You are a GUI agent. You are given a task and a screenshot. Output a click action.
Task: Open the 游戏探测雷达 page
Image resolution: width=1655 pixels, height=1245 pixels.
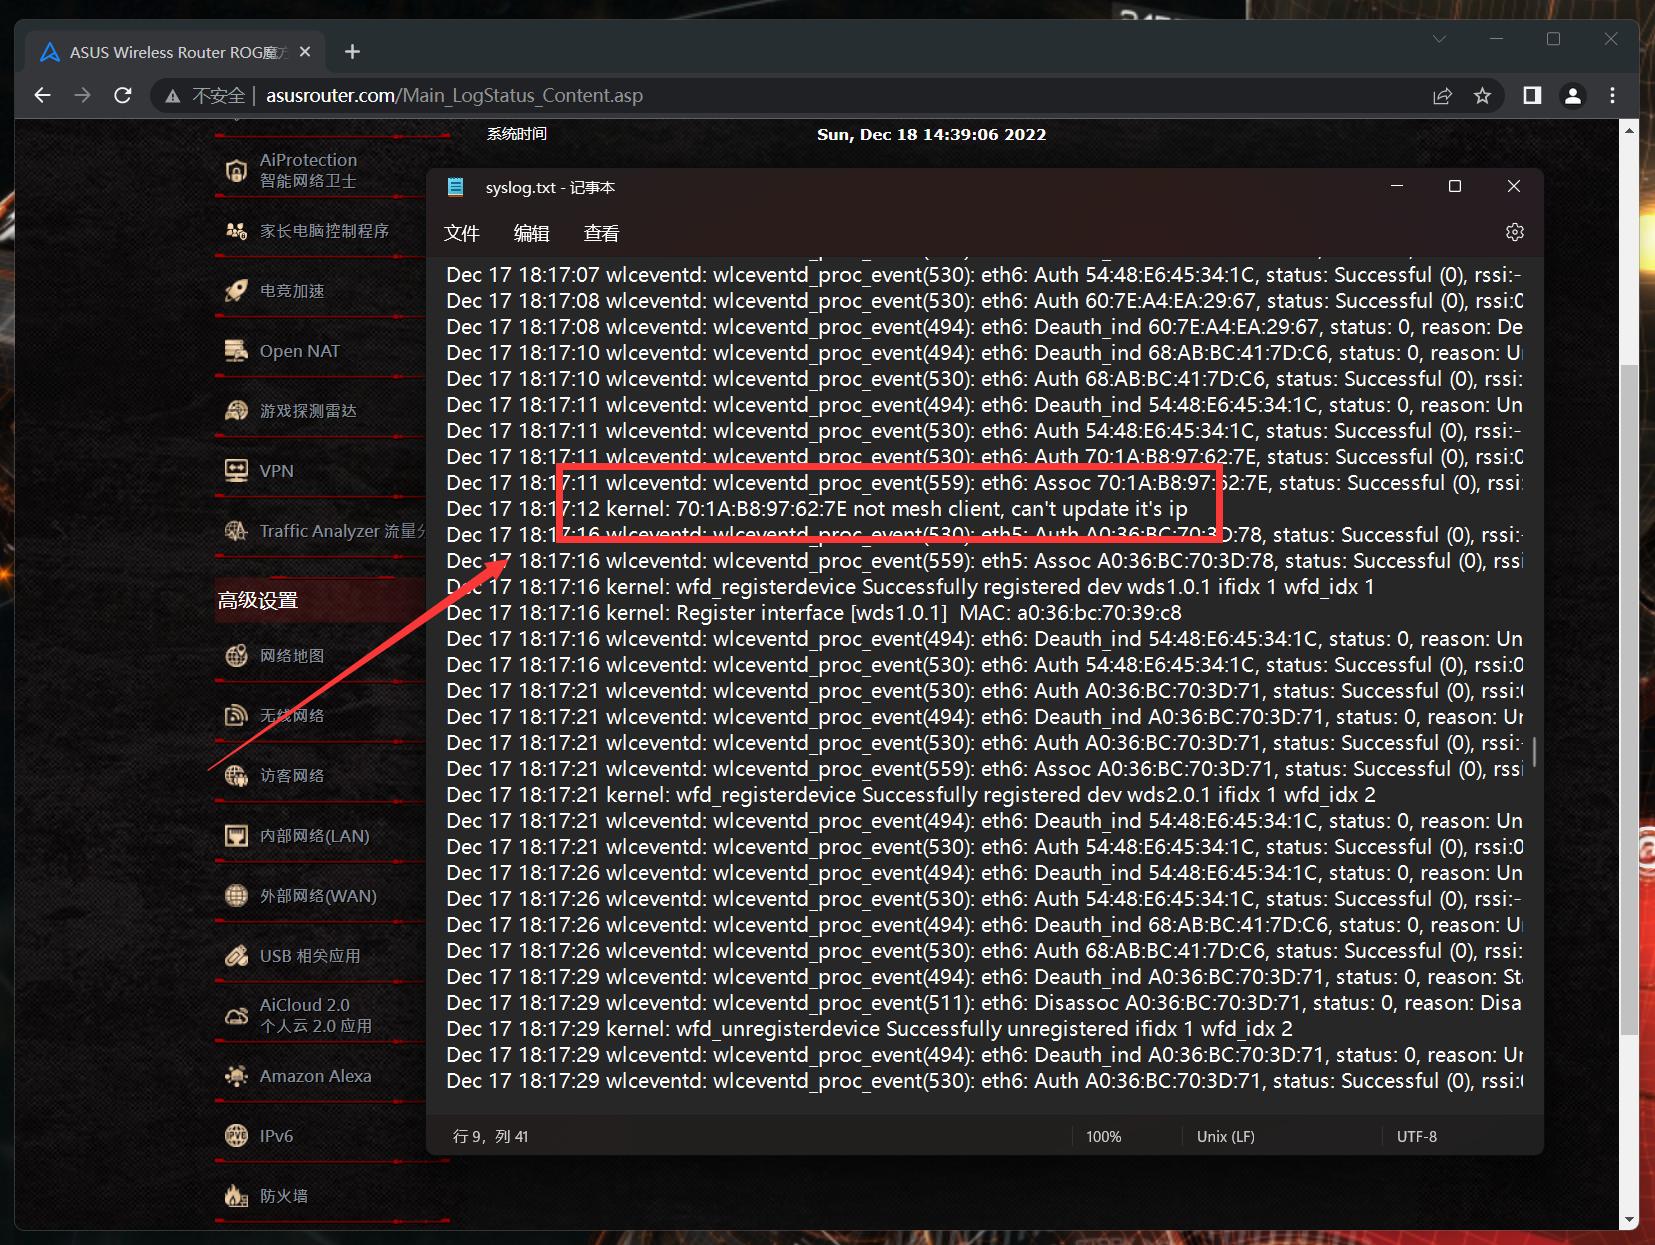308,411
